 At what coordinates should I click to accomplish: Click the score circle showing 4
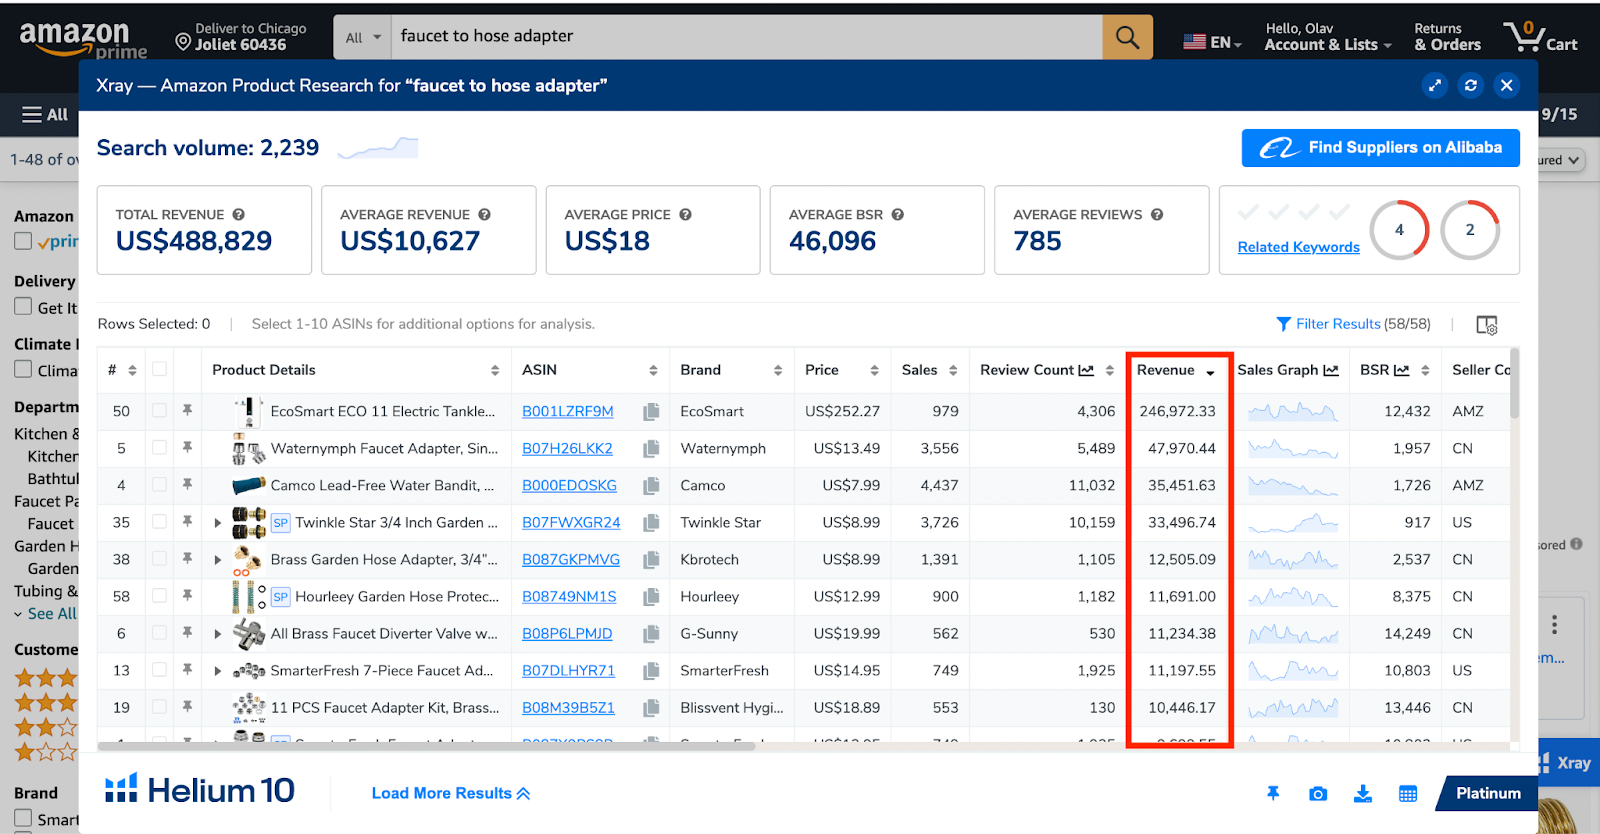(1399, 230)
